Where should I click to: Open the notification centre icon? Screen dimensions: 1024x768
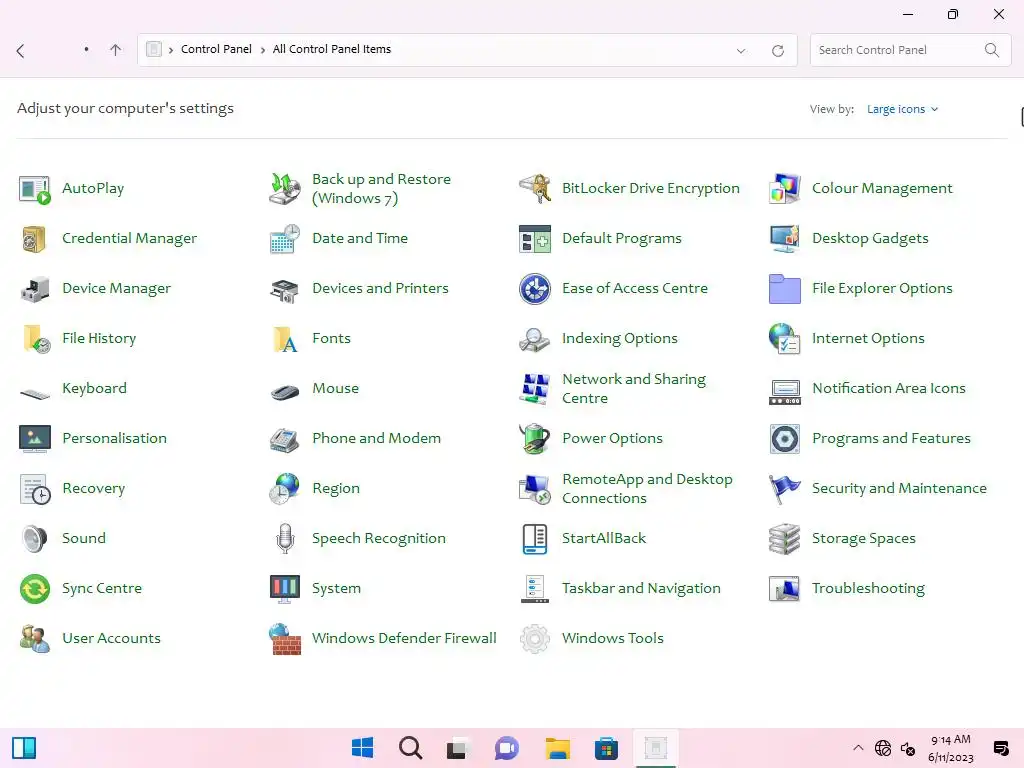pos(1000,748)
